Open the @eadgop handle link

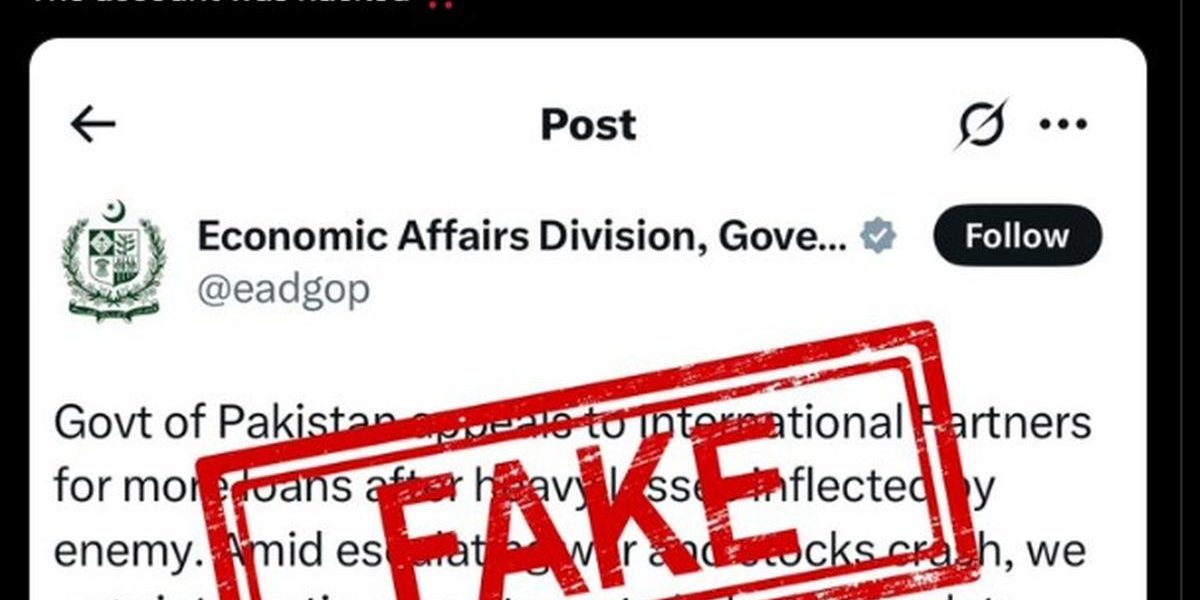click(283, 289)
